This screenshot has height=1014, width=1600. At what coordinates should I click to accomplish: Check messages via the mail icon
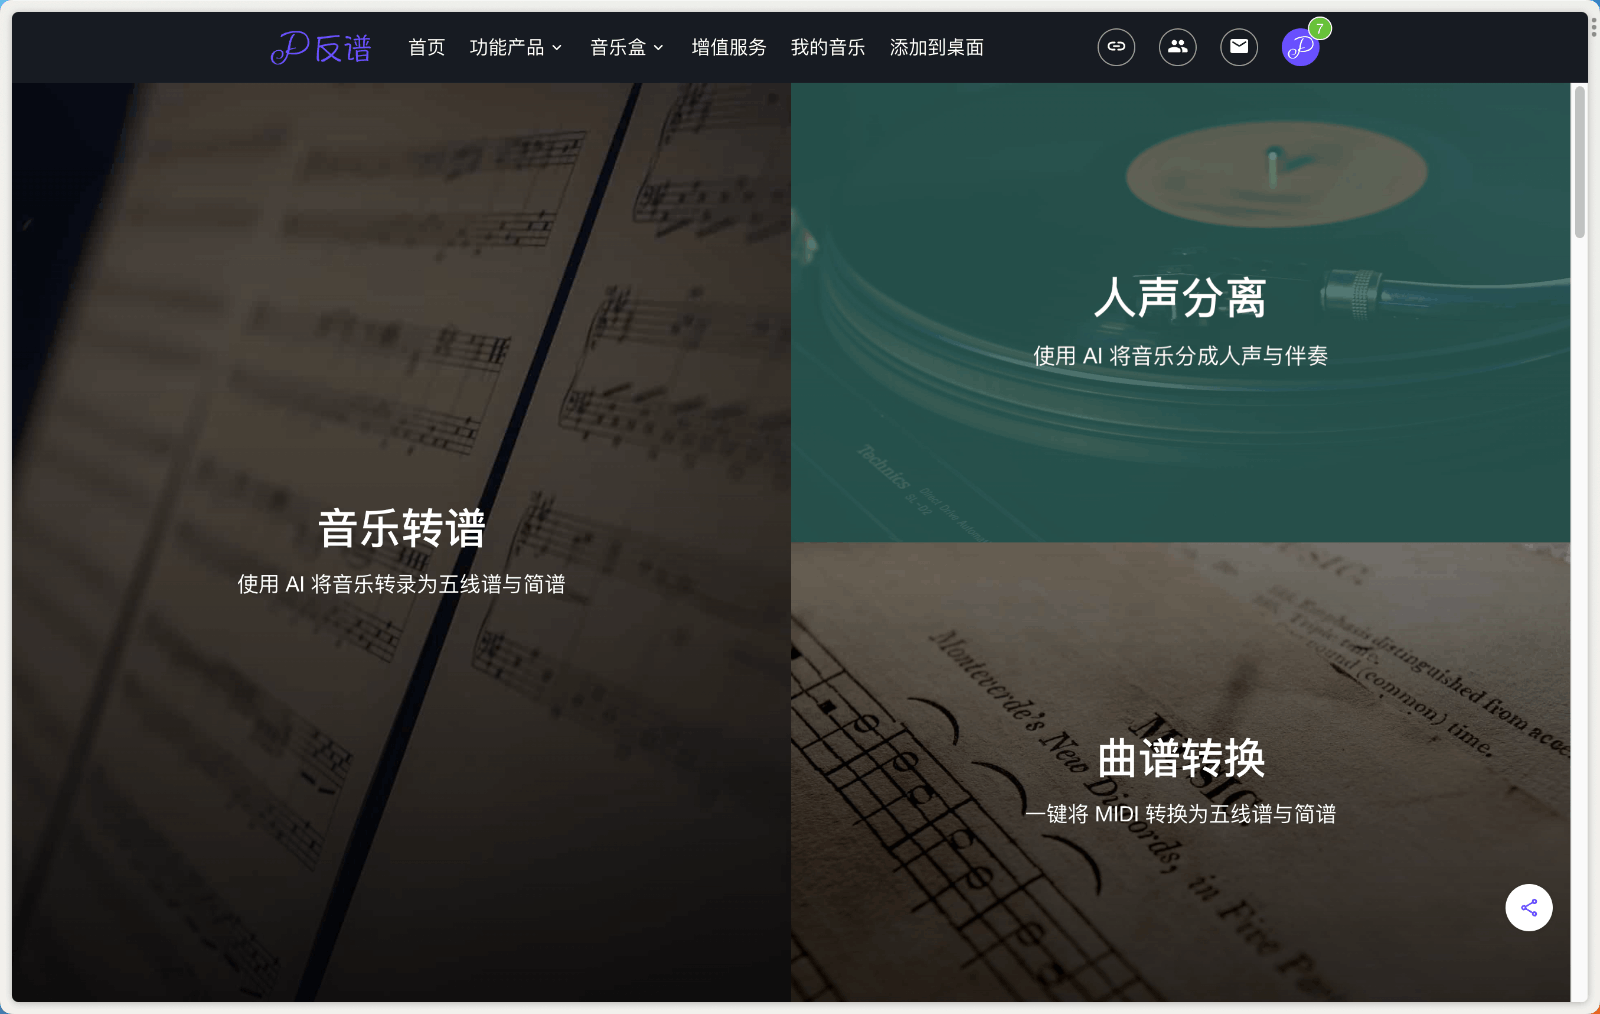(1239, 46)
